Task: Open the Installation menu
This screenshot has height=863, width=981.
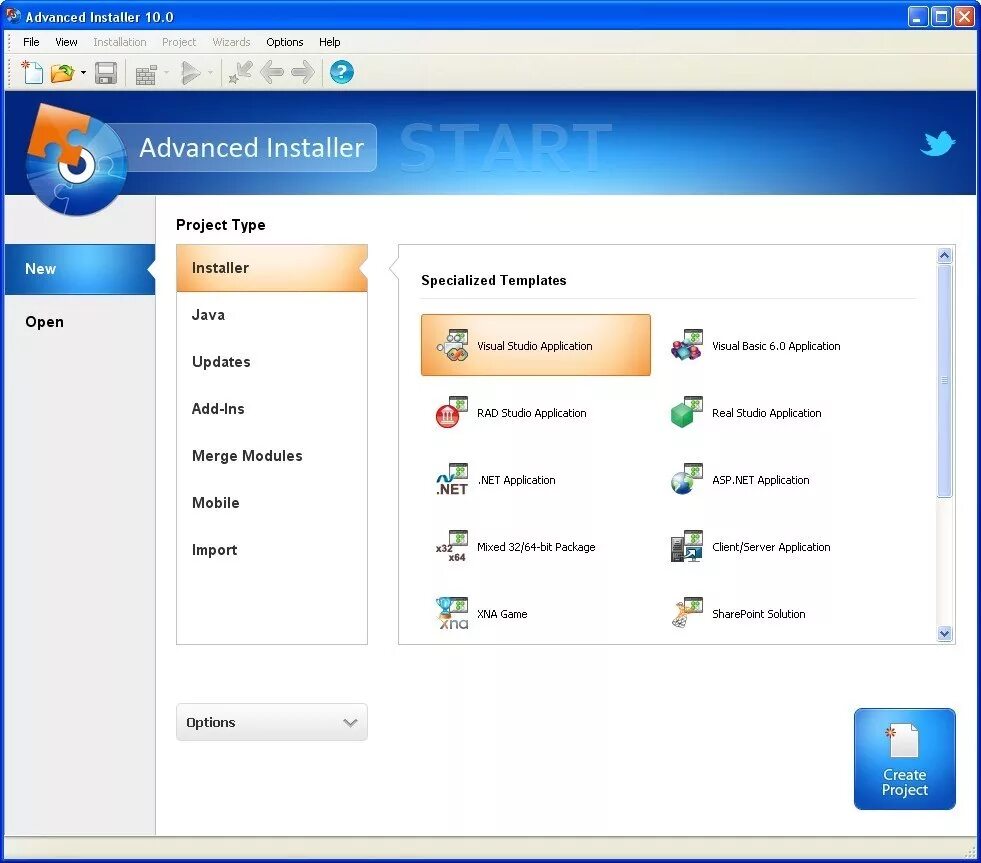Action: tap(119, 42)
